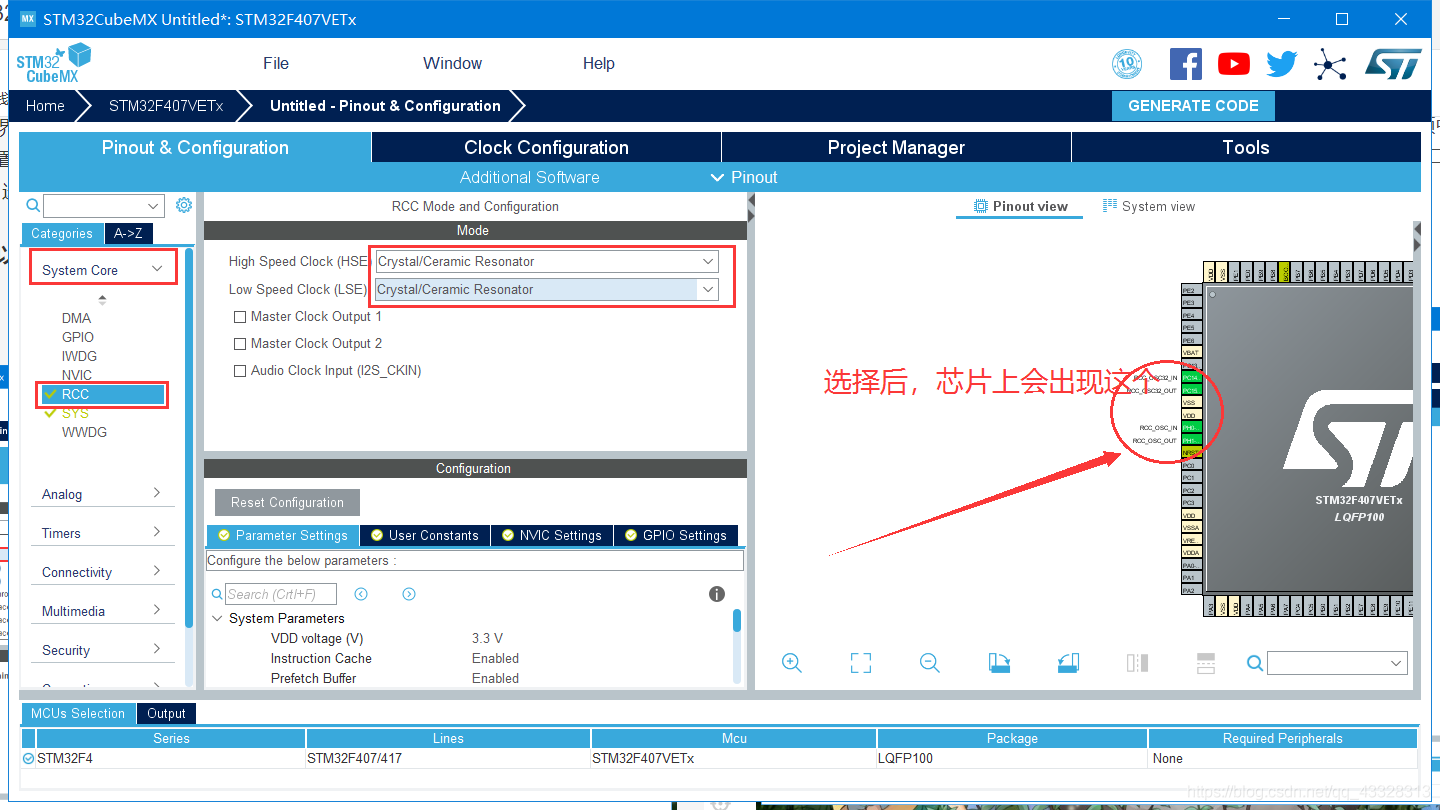Open the Help menu
Image resolution: width=1440 pixels, height=810 pixels.
coord(599,63)
